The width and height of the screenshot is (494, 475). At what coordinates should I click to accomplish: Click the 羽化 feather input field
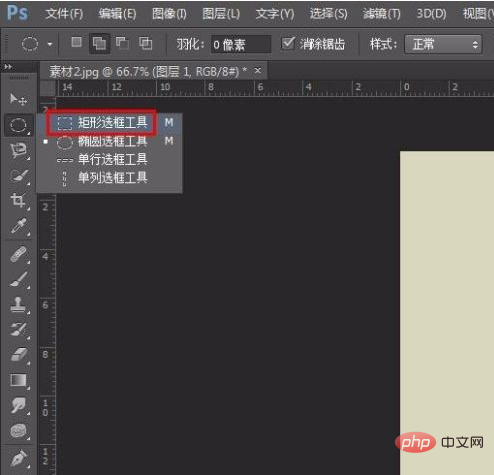click(x=241, y=44)
